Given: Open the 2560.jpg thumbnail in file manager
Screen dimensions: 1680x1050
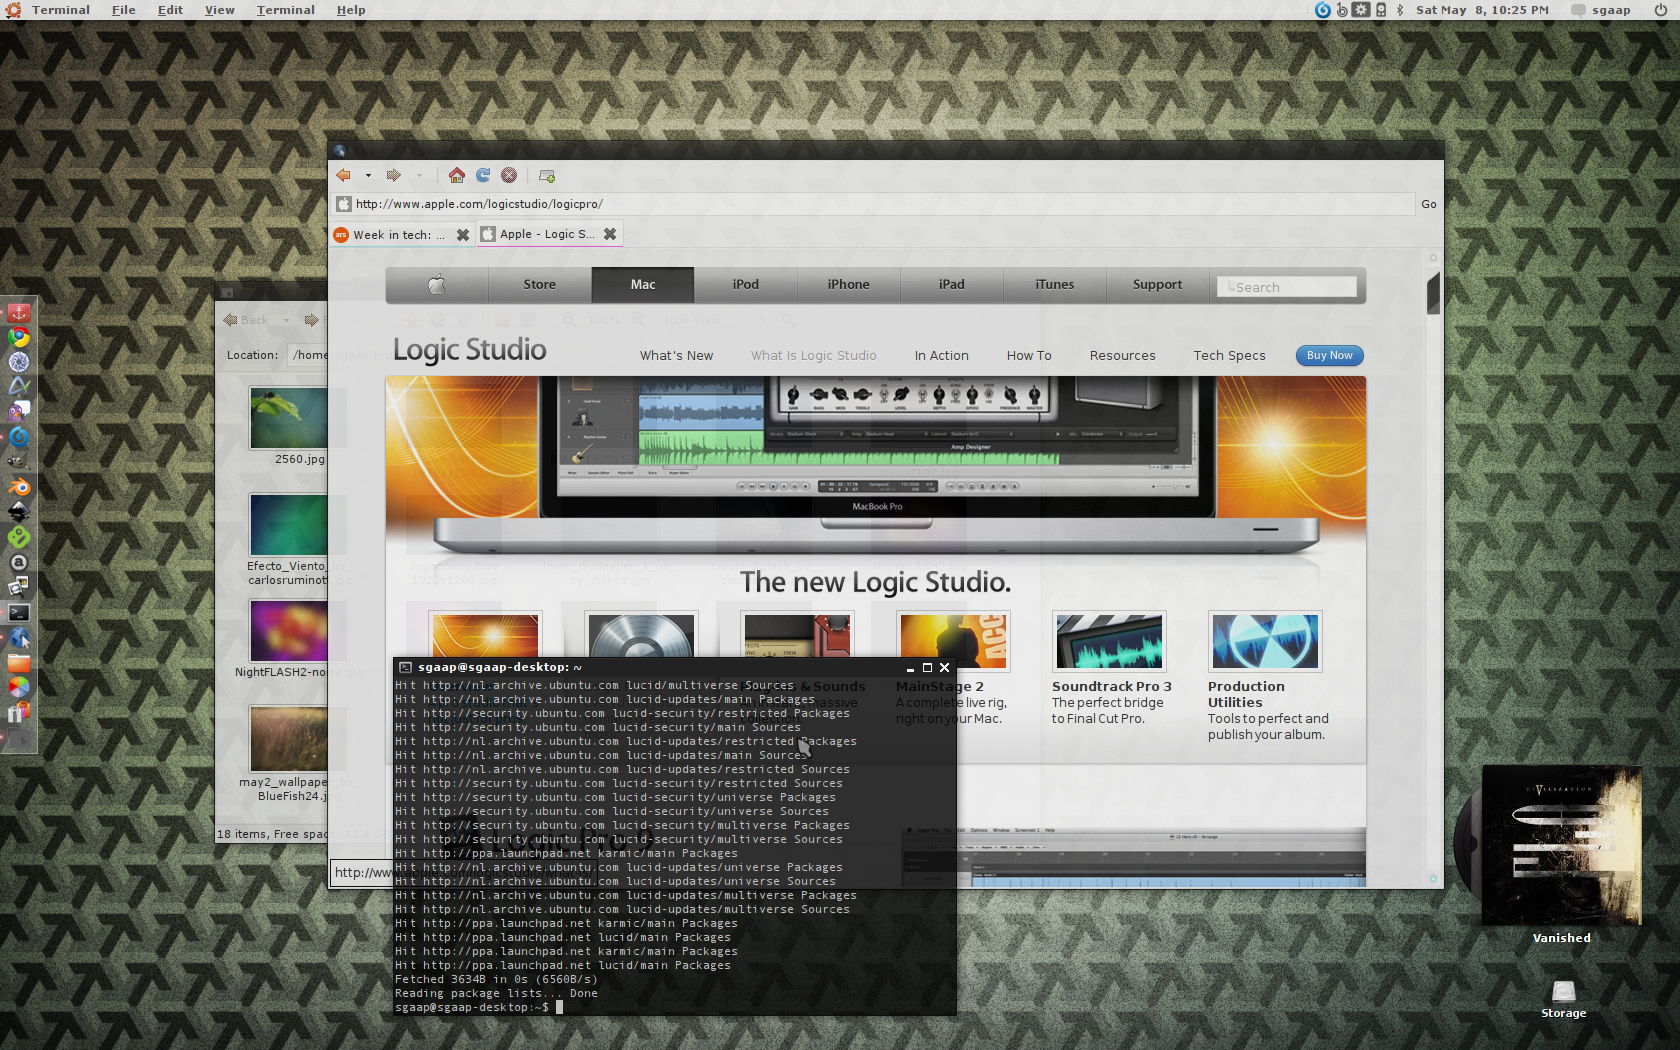Looking at the screenshot, I should (x=289, y=418).
